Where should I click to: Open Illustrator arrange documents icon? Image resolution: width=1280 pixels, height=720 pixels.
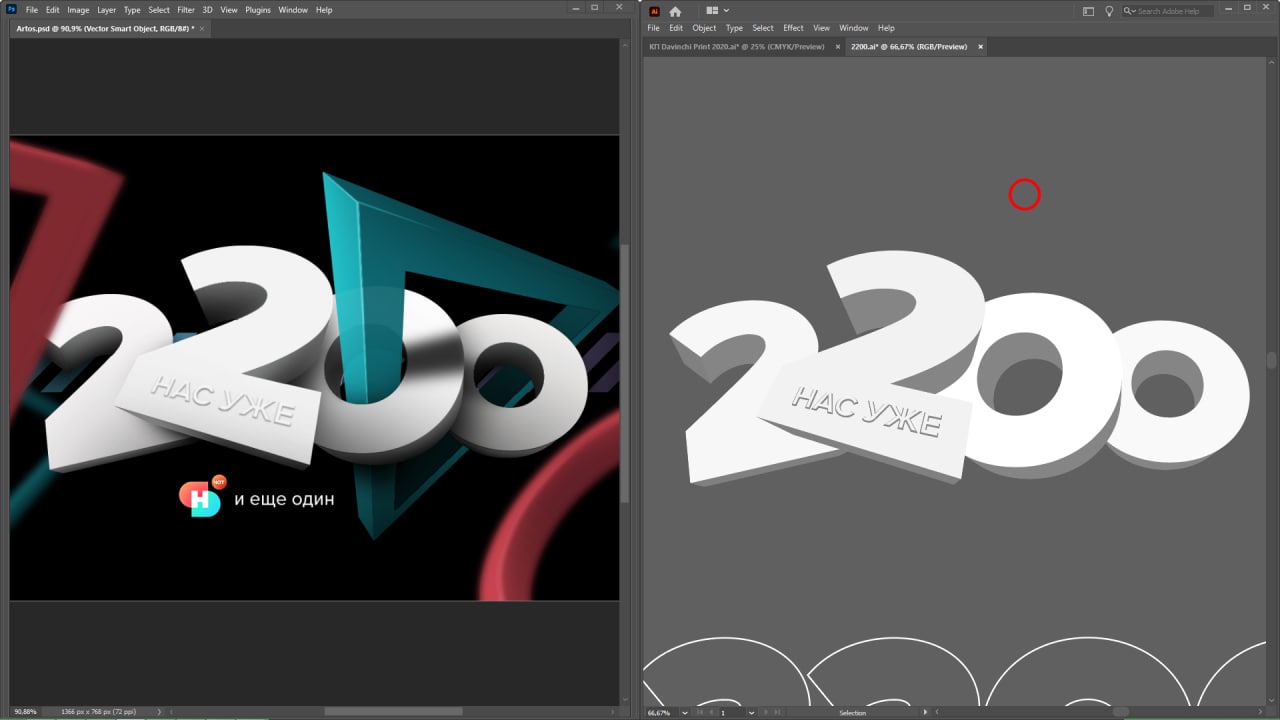[712, 10]
